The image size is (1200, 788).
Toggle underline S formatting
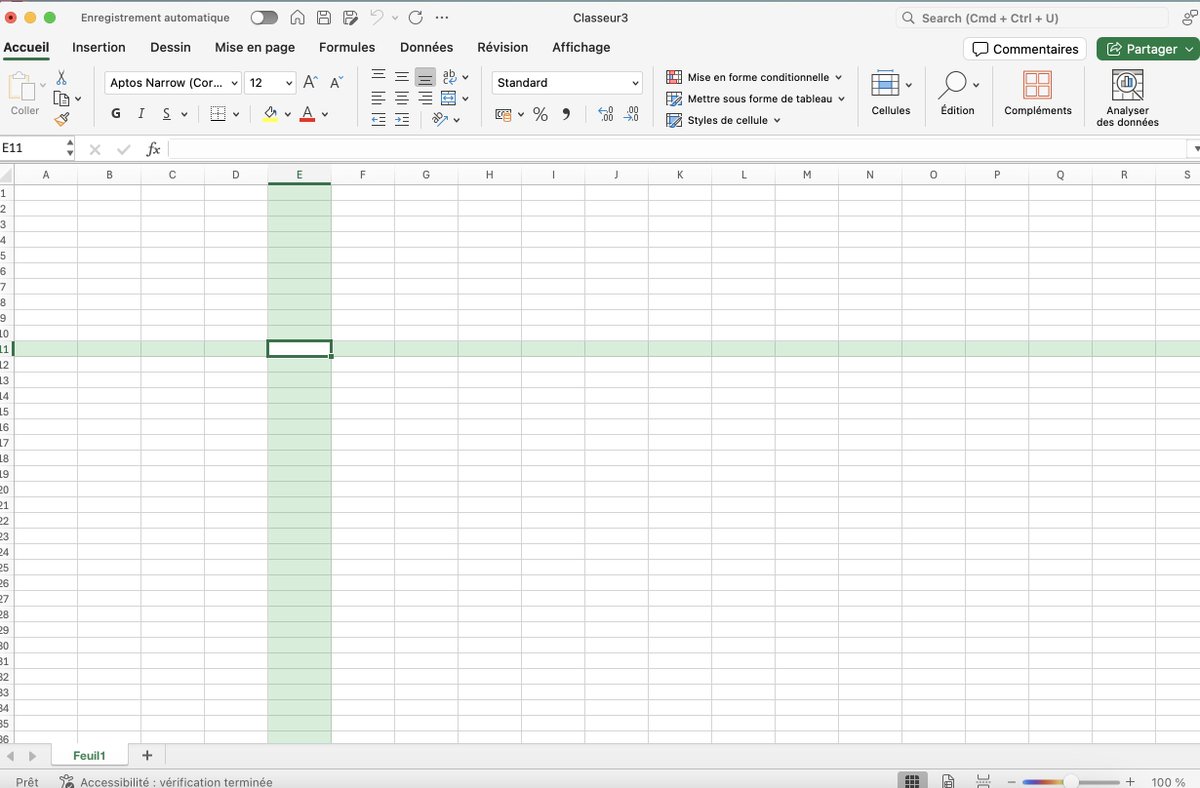[166, 114]
